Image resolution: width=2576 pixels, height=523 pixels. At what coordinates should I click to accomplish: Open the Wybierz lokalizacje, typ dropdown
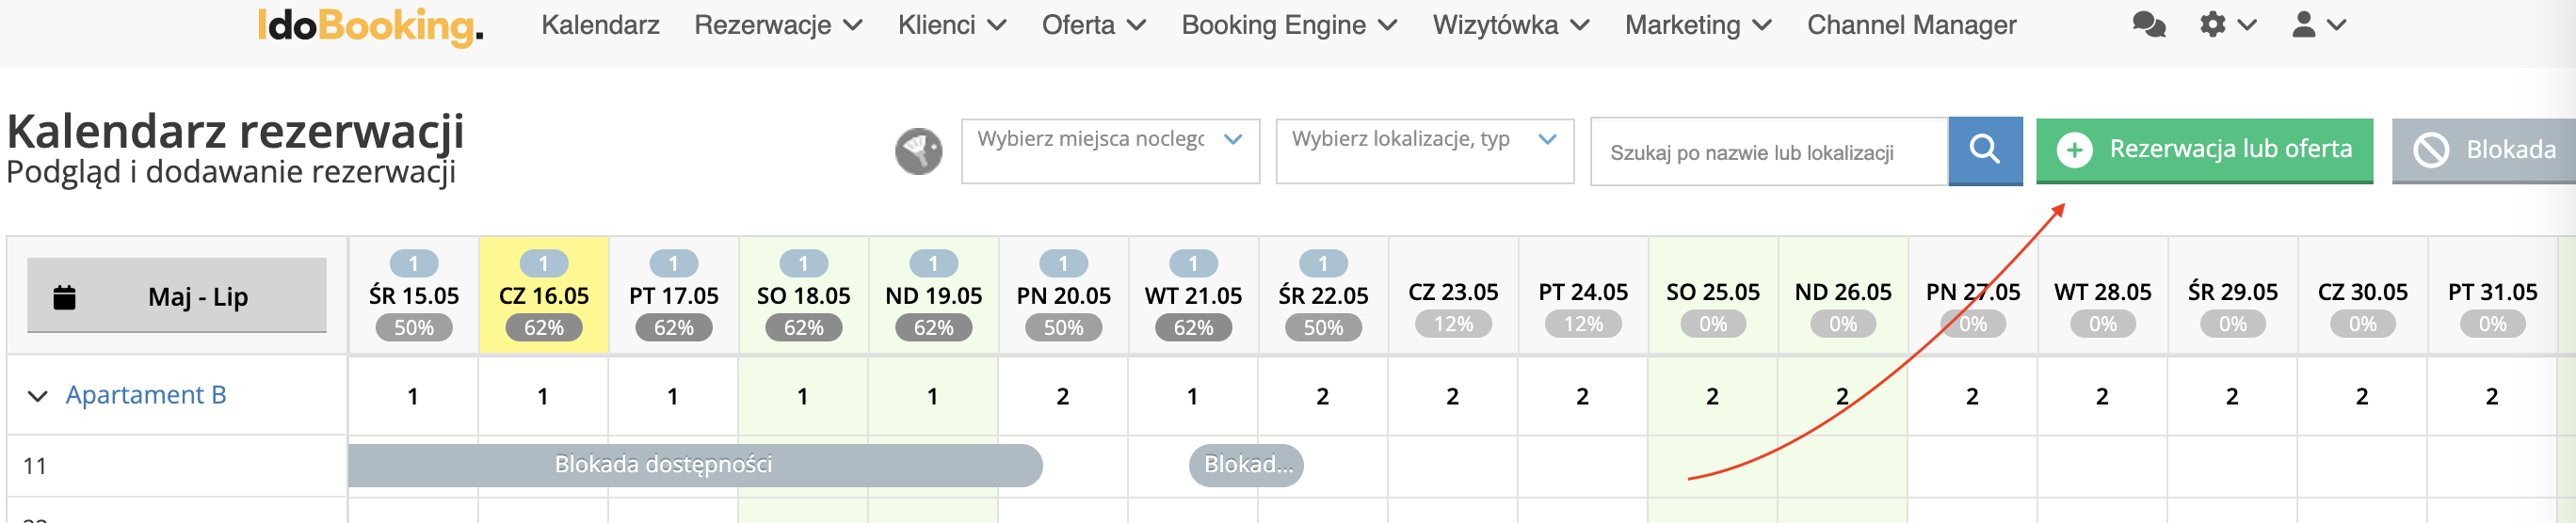point(1425,151)
